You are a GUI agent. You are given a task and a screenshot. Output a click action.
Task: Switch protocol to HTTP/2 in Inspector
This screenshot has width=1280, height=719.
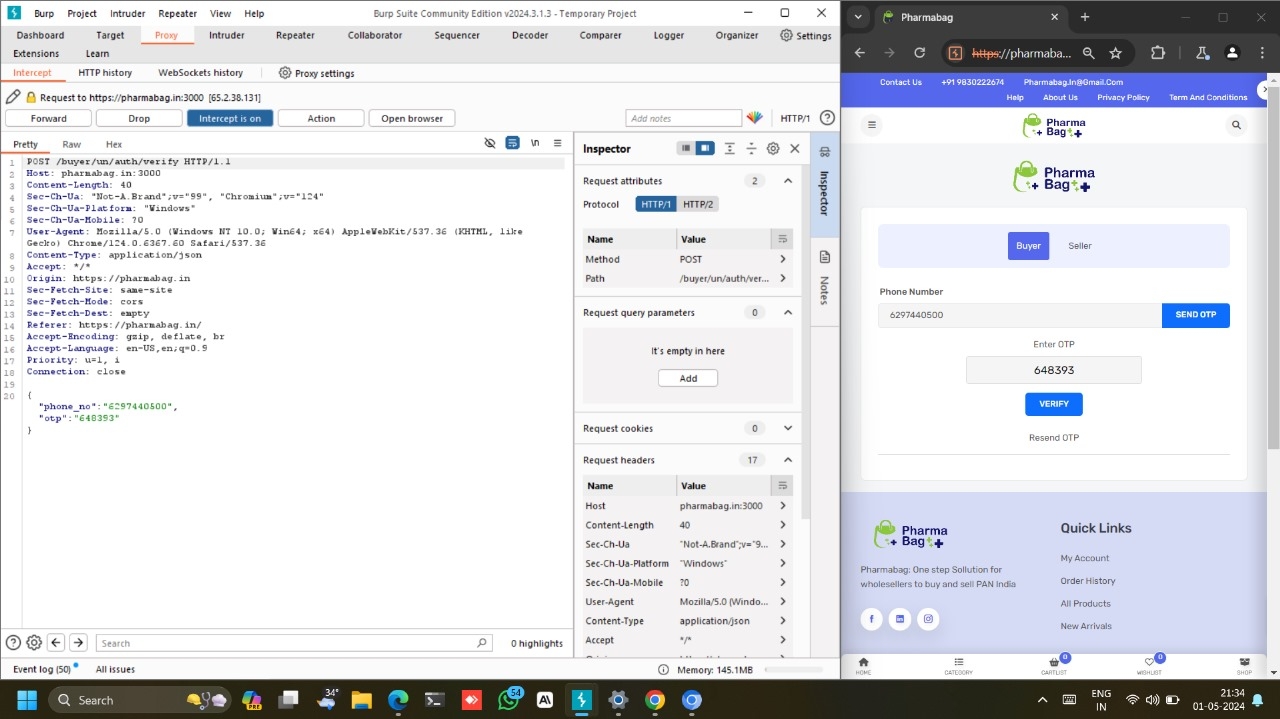[x=697, y=204]
